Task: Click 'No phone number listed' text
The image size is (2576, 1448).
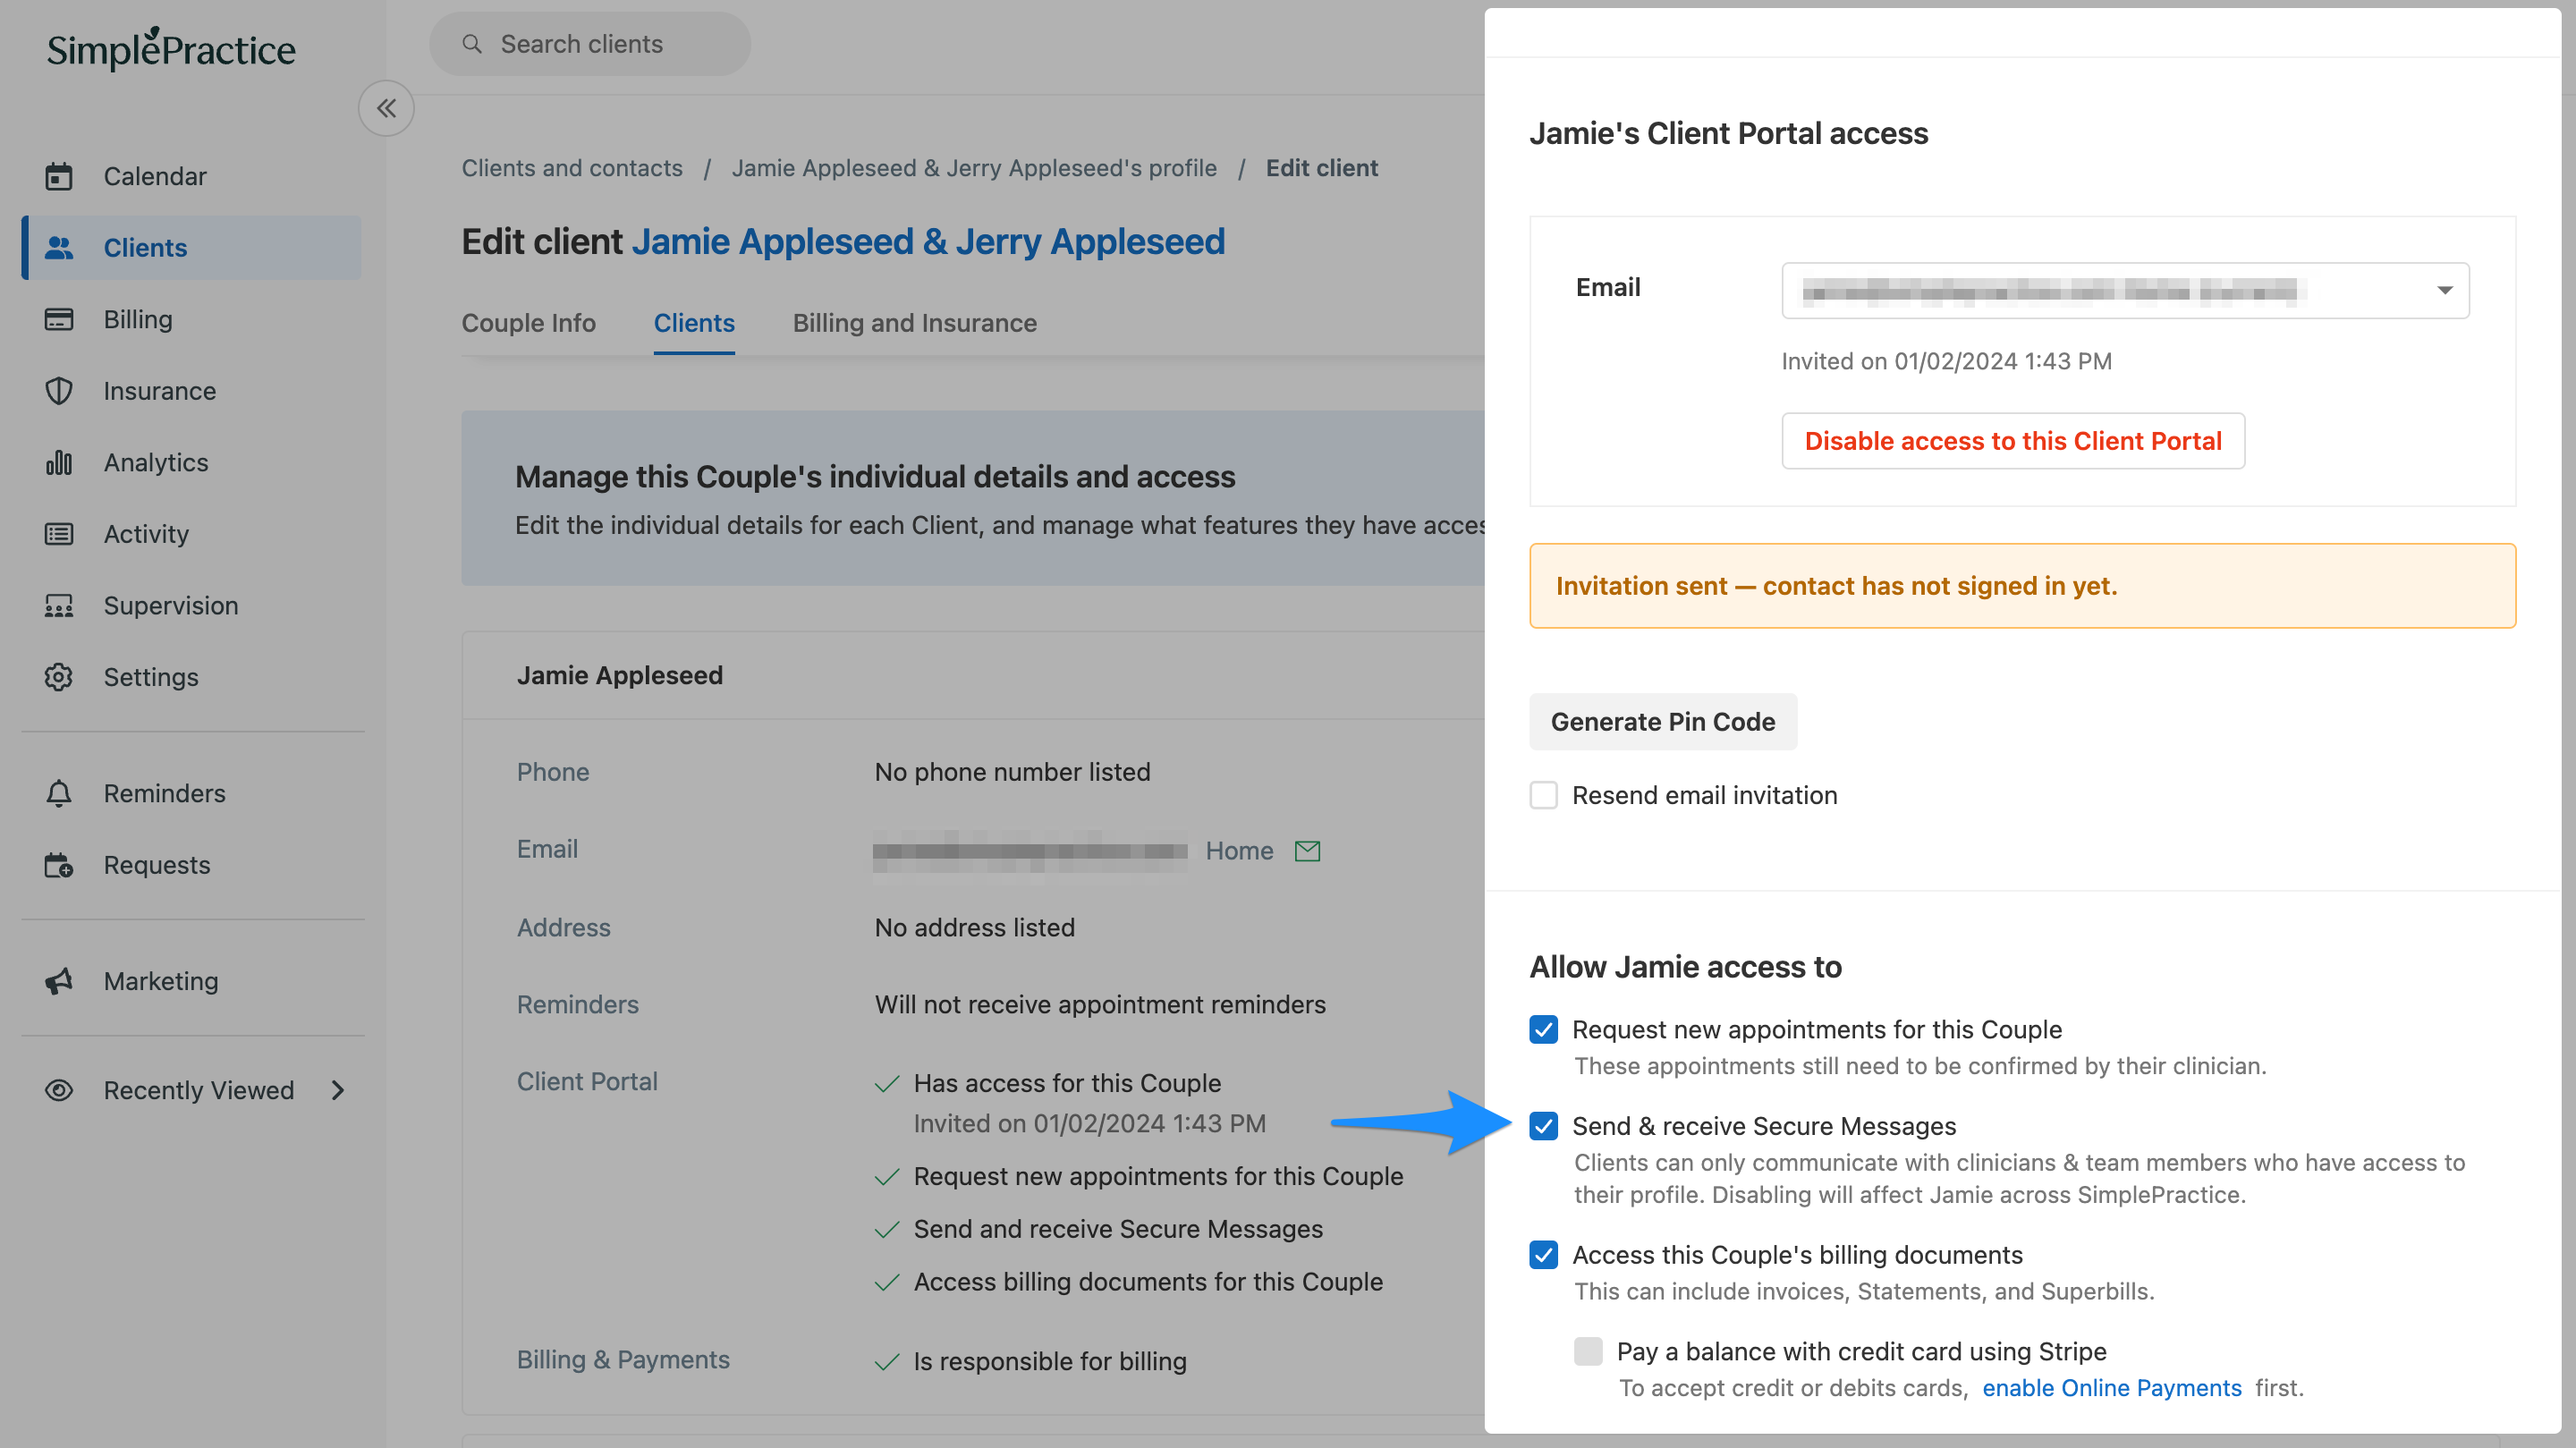Action: [x=1012, y=772]
